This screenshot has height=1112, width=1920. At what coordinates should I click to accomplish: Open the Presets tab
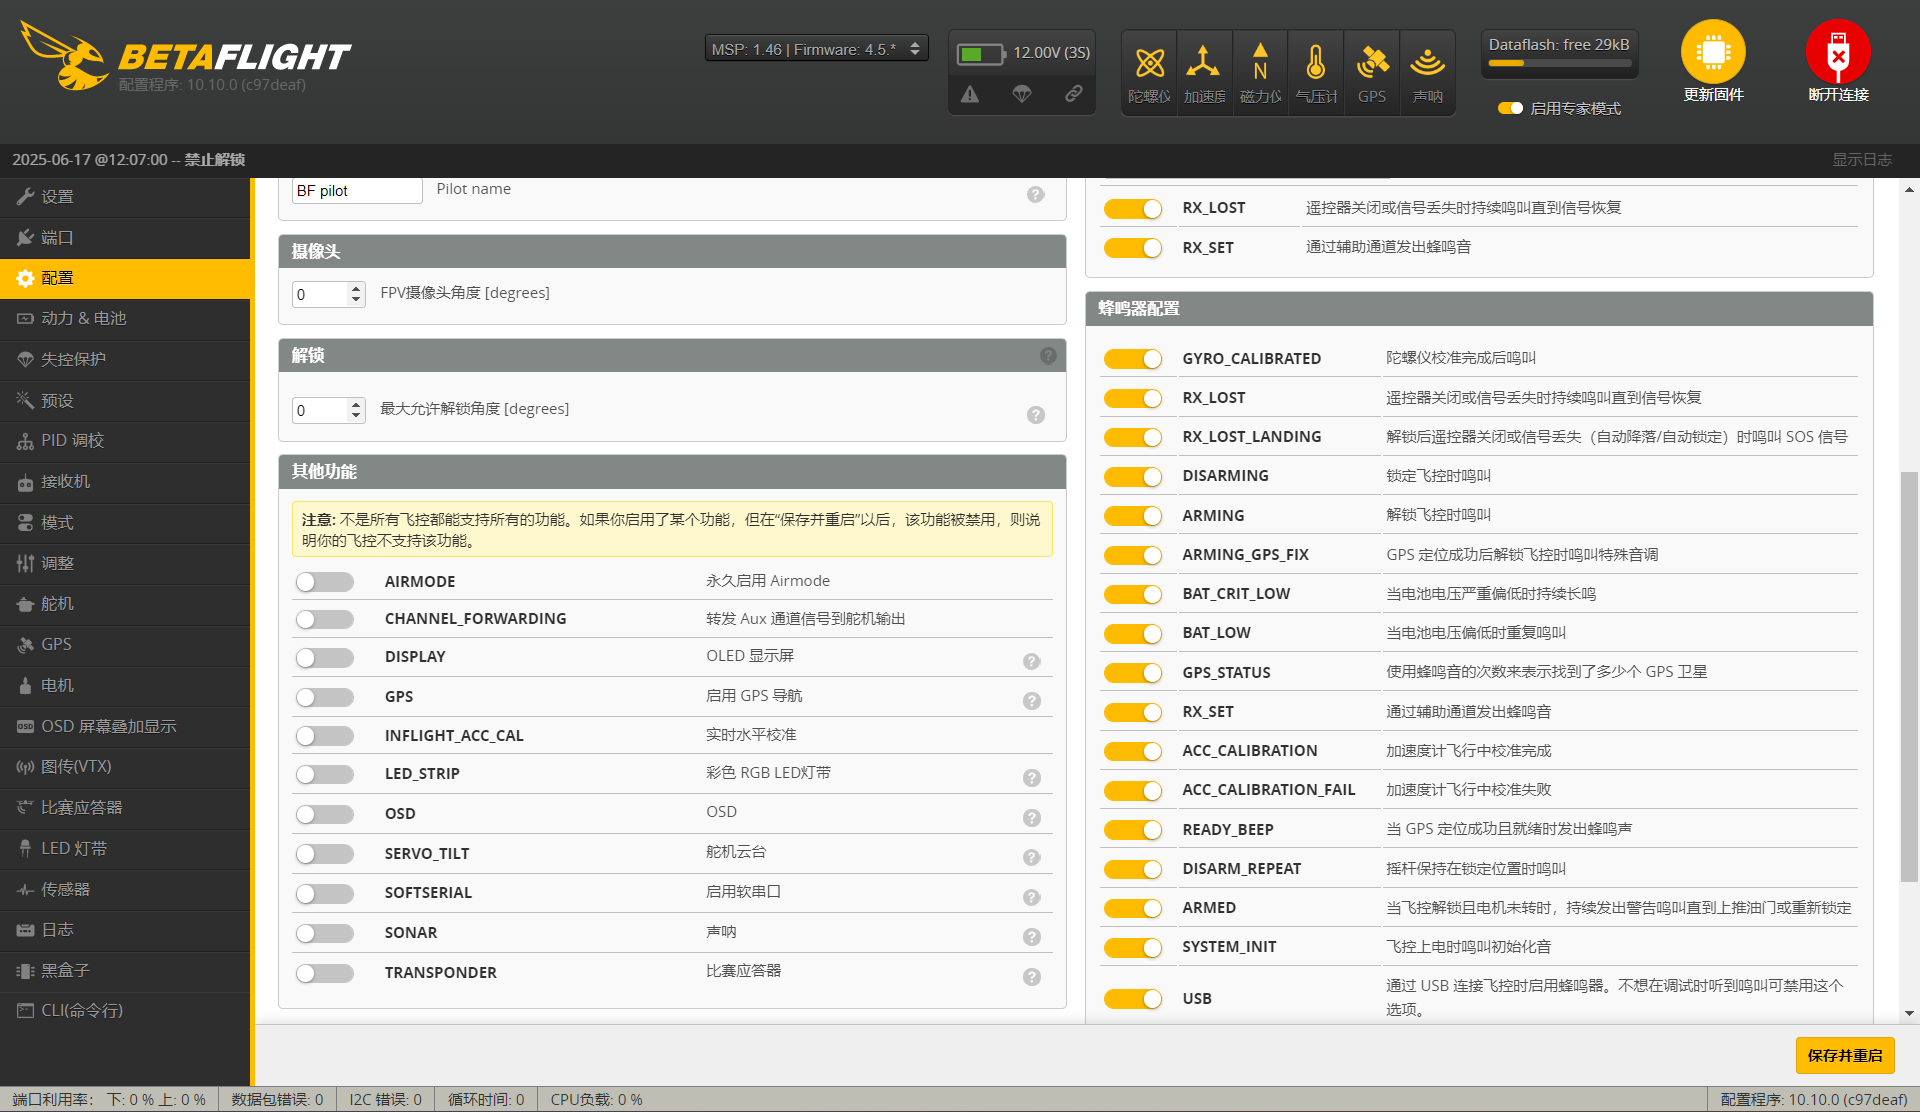[x=125, y=401]
